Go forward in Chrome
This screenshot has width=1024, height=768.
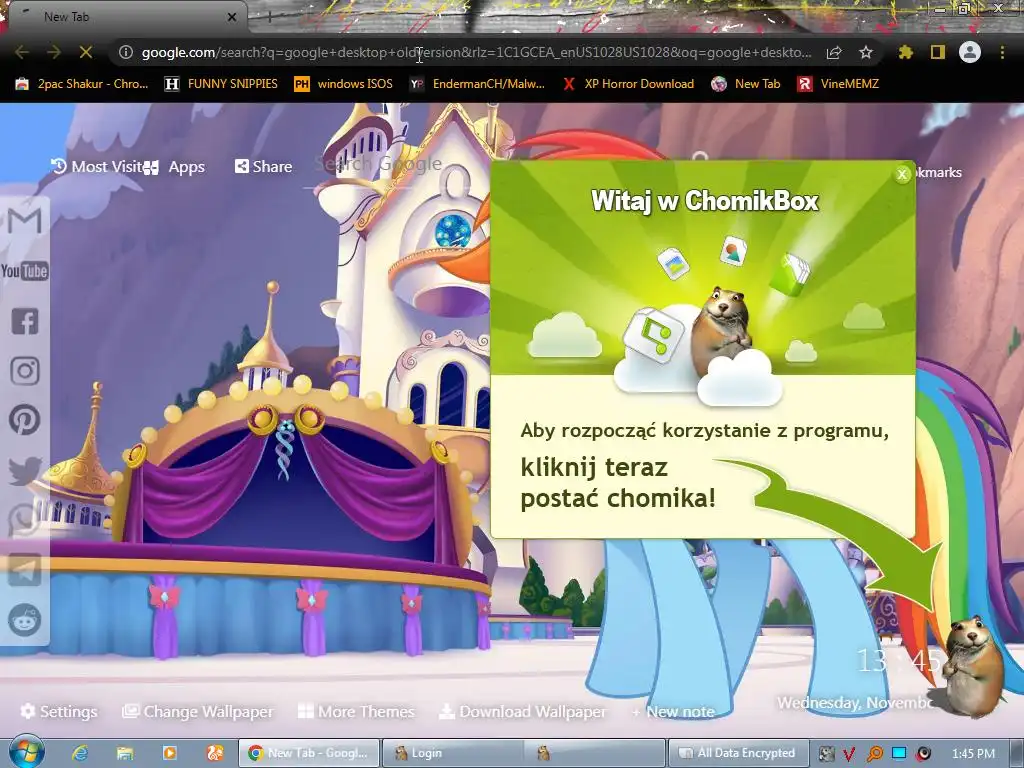[54, 52]
